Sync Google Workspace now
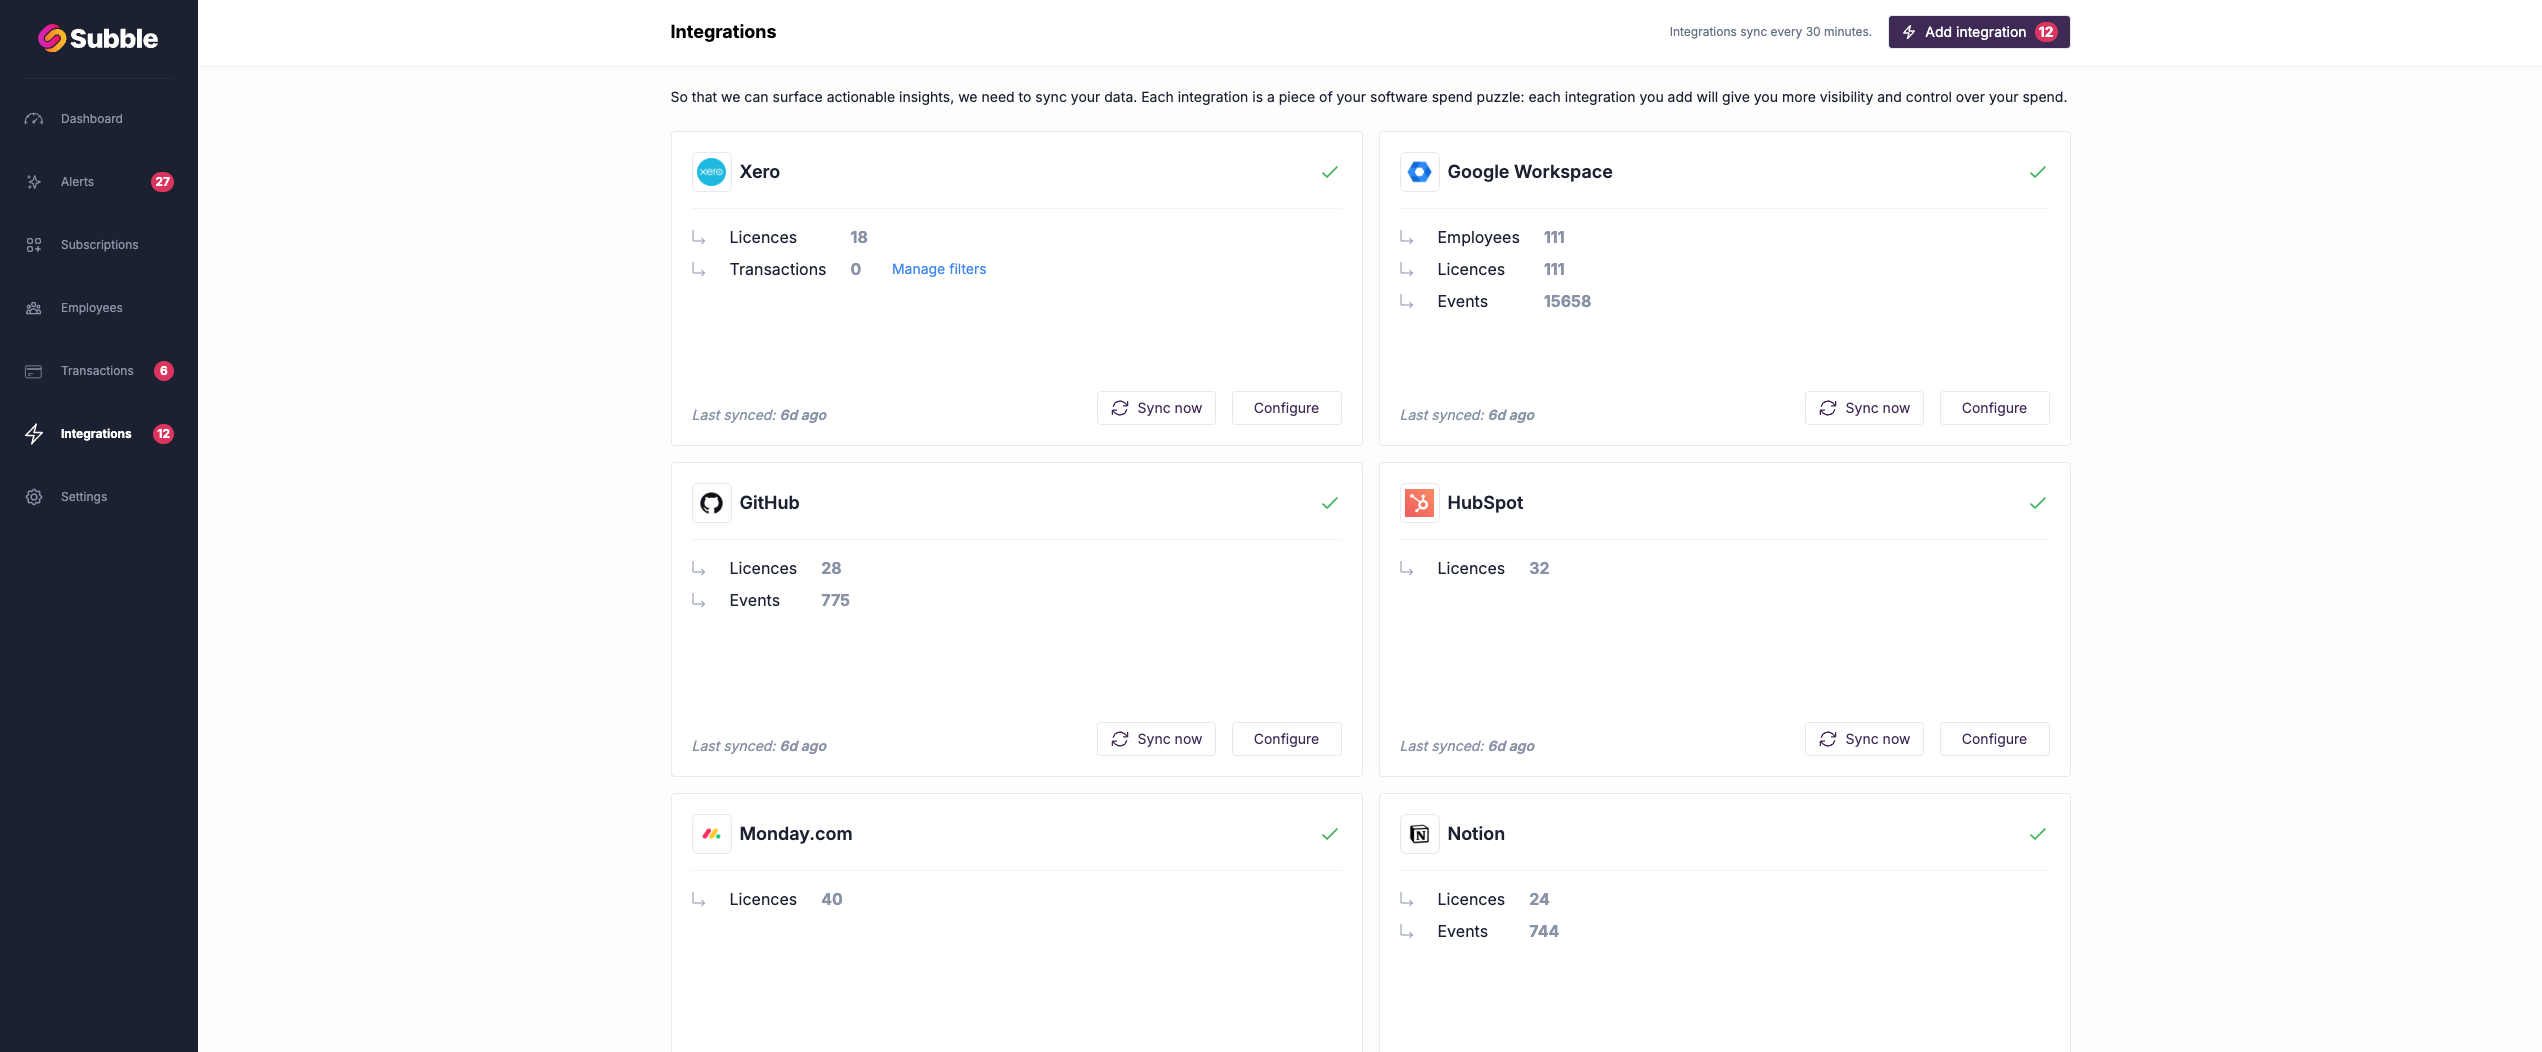The width and height of the screenshot is (2542, 1052). (1864, 408)
